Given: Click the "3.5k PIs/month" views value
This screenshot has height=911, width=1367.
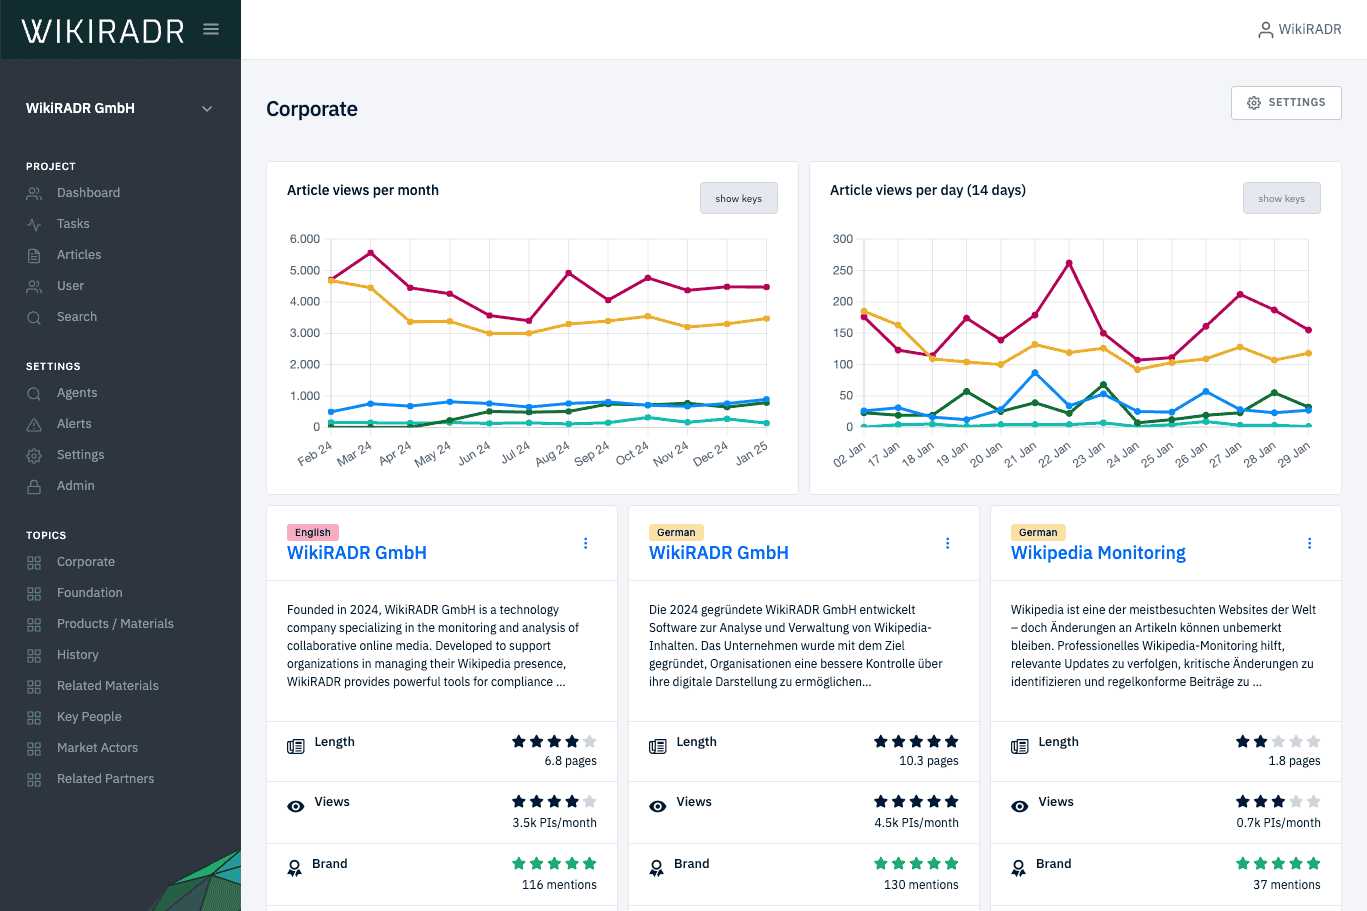Looking at the screenshot, I should coord(555,823).
